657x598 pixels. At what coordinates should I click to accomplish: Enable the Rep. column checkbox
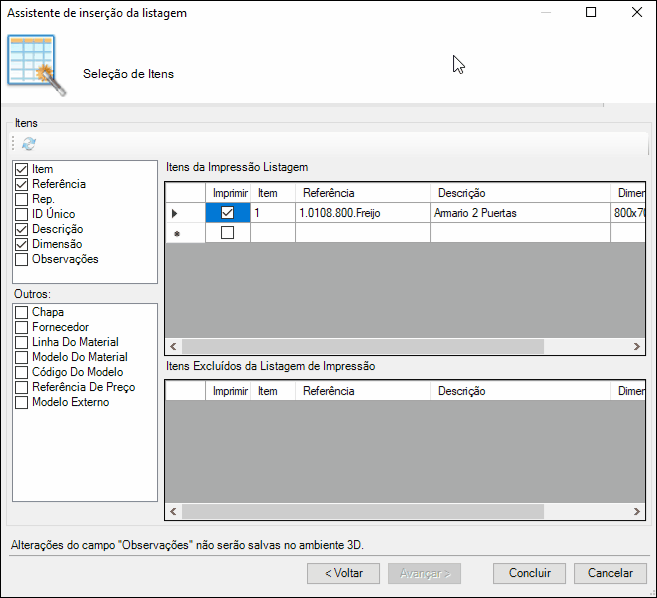[21, 199]
